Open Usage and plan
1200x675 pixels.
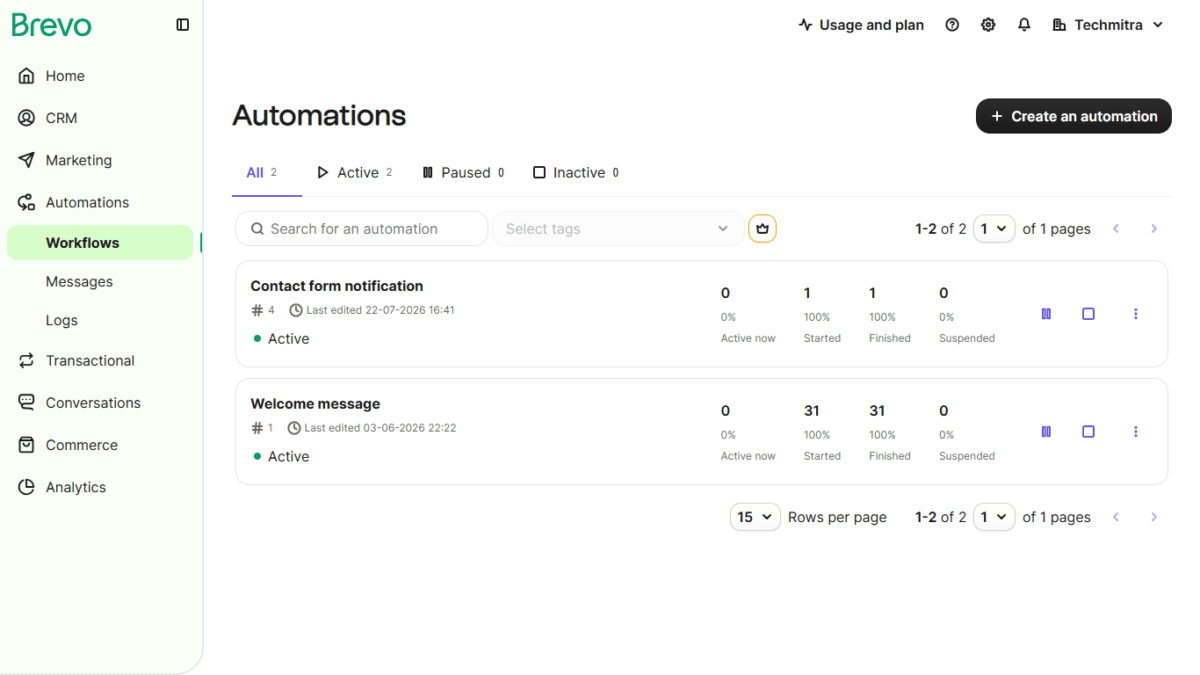(861, 25)
